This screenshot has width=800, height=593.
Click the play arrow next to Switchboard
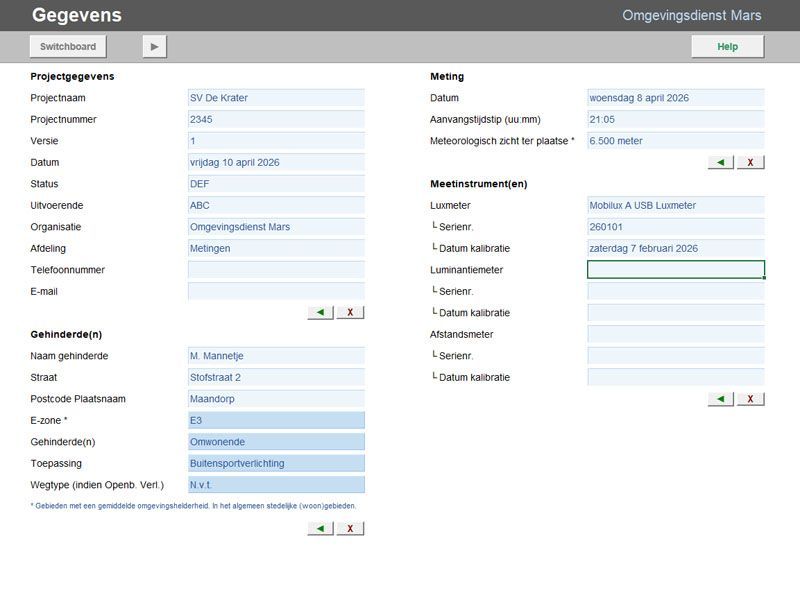[x=154, y=46]
